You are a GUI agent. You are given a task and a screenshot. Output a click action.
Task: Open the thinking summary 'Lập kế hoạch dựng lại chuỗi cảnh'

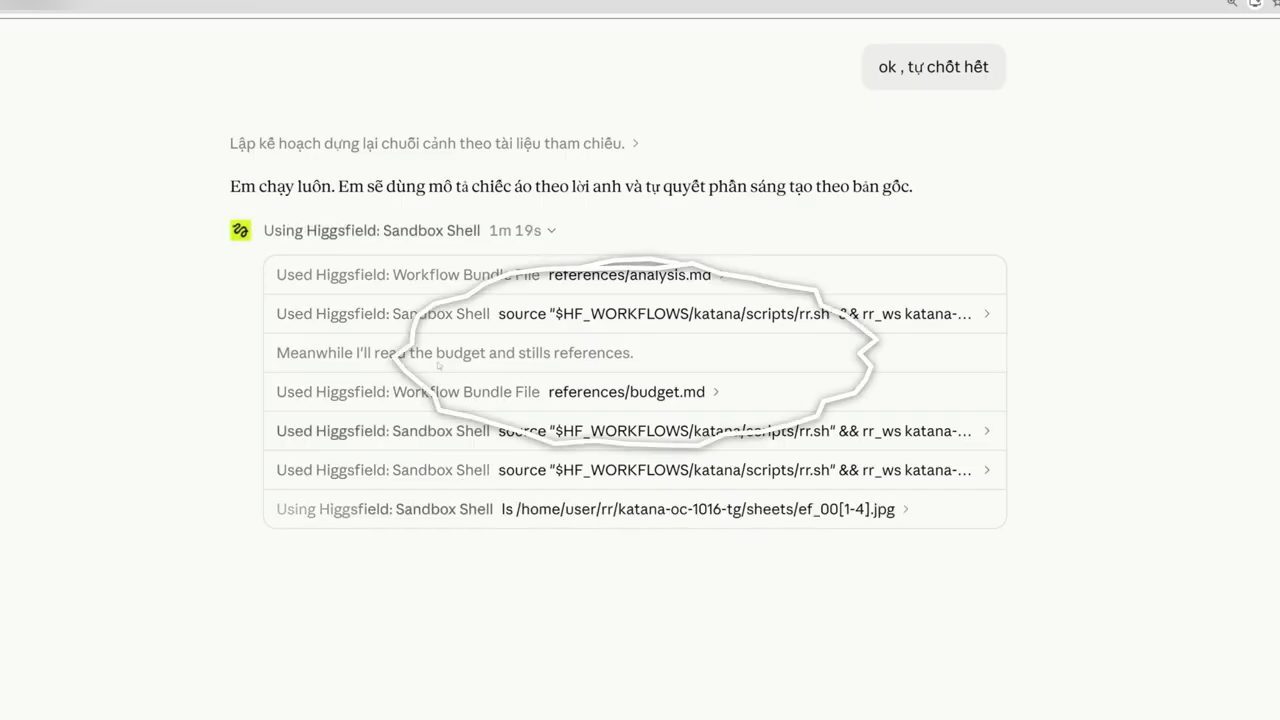tap(427, 144)
